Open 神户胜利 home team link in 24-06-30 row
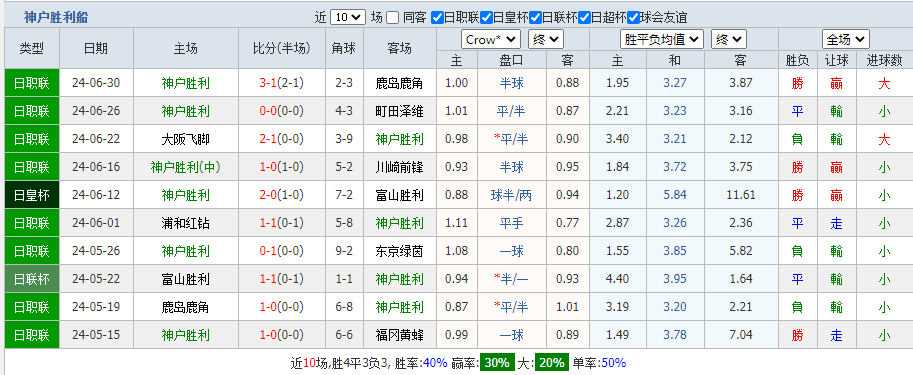The height and width of the screenshot is (375, 913). pos(186,83)
